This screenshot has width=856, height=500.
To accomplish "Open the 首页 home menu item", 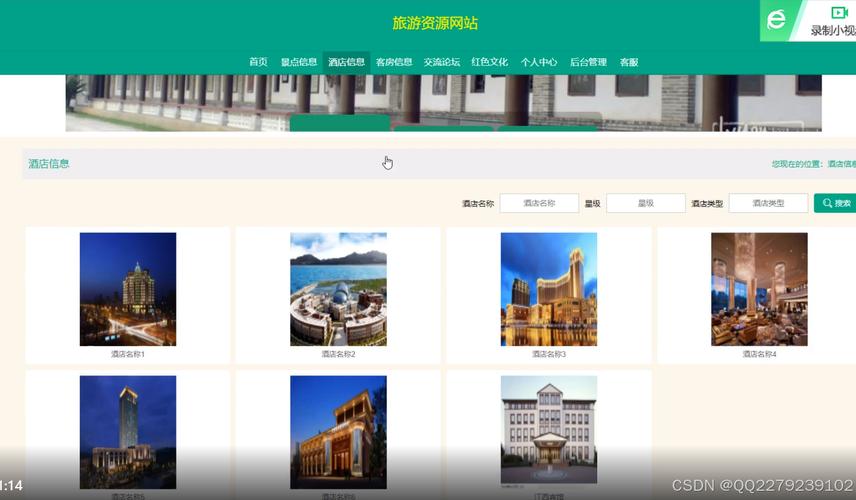I will (258, 62).
